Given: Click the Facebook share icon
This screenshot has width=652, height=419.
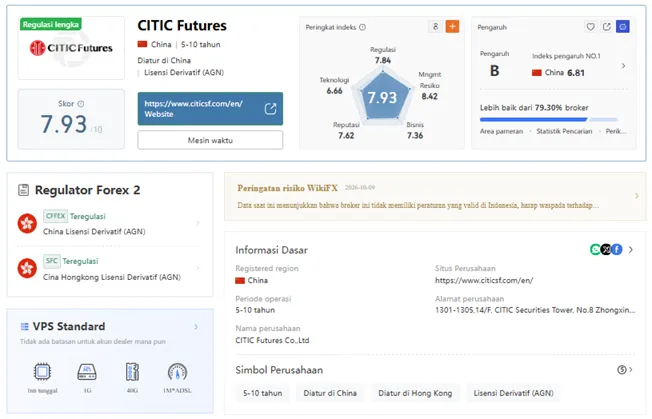Looking at the screenshot, I should click(617, 249).
